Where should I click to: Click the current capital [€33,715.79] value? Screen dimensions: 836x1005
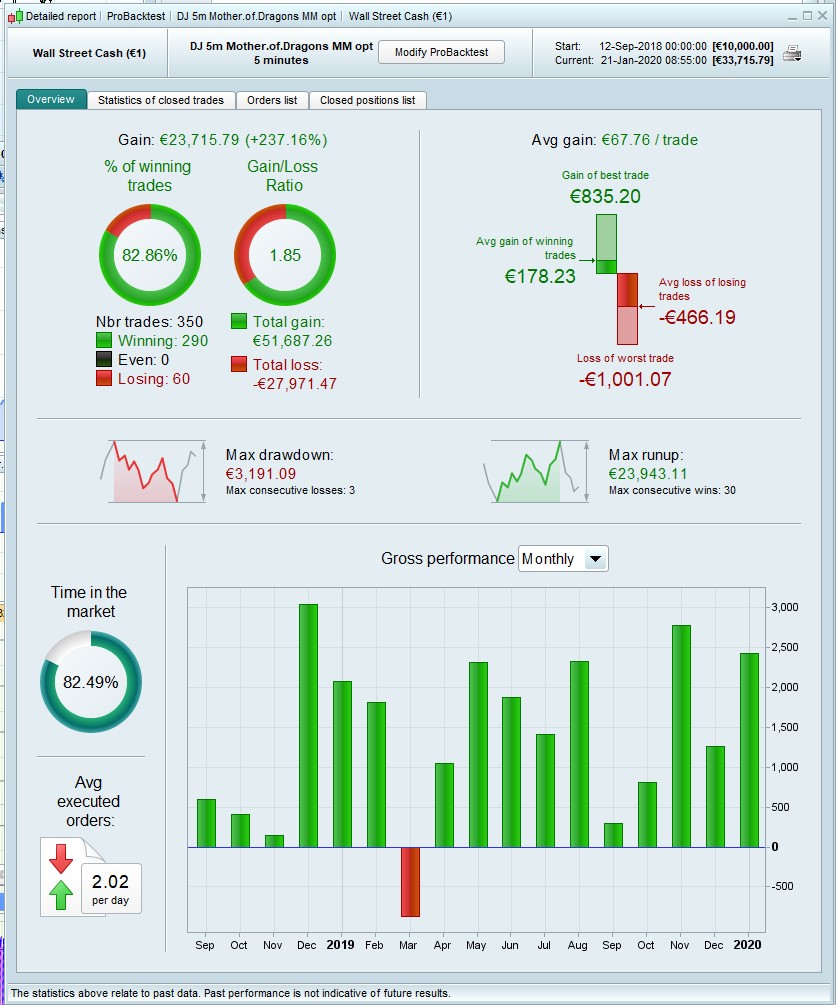[743, 60]
